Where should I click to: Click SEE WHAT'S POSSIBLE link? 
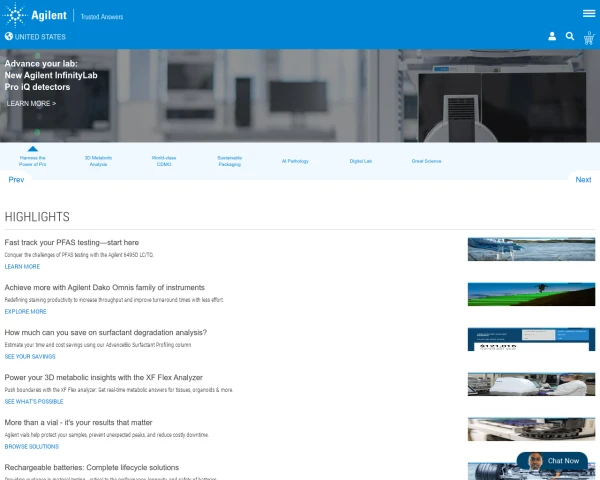34,402
